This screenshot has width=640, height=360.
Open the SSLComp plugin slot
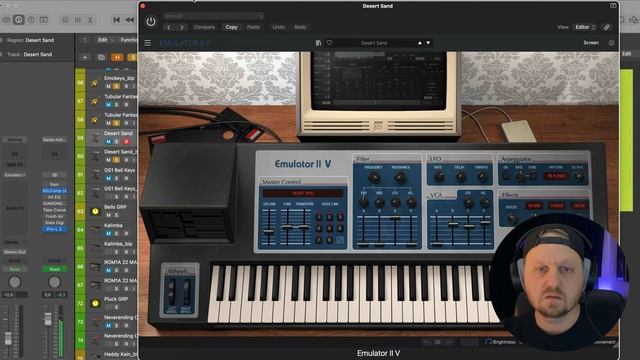click(54, 191)
